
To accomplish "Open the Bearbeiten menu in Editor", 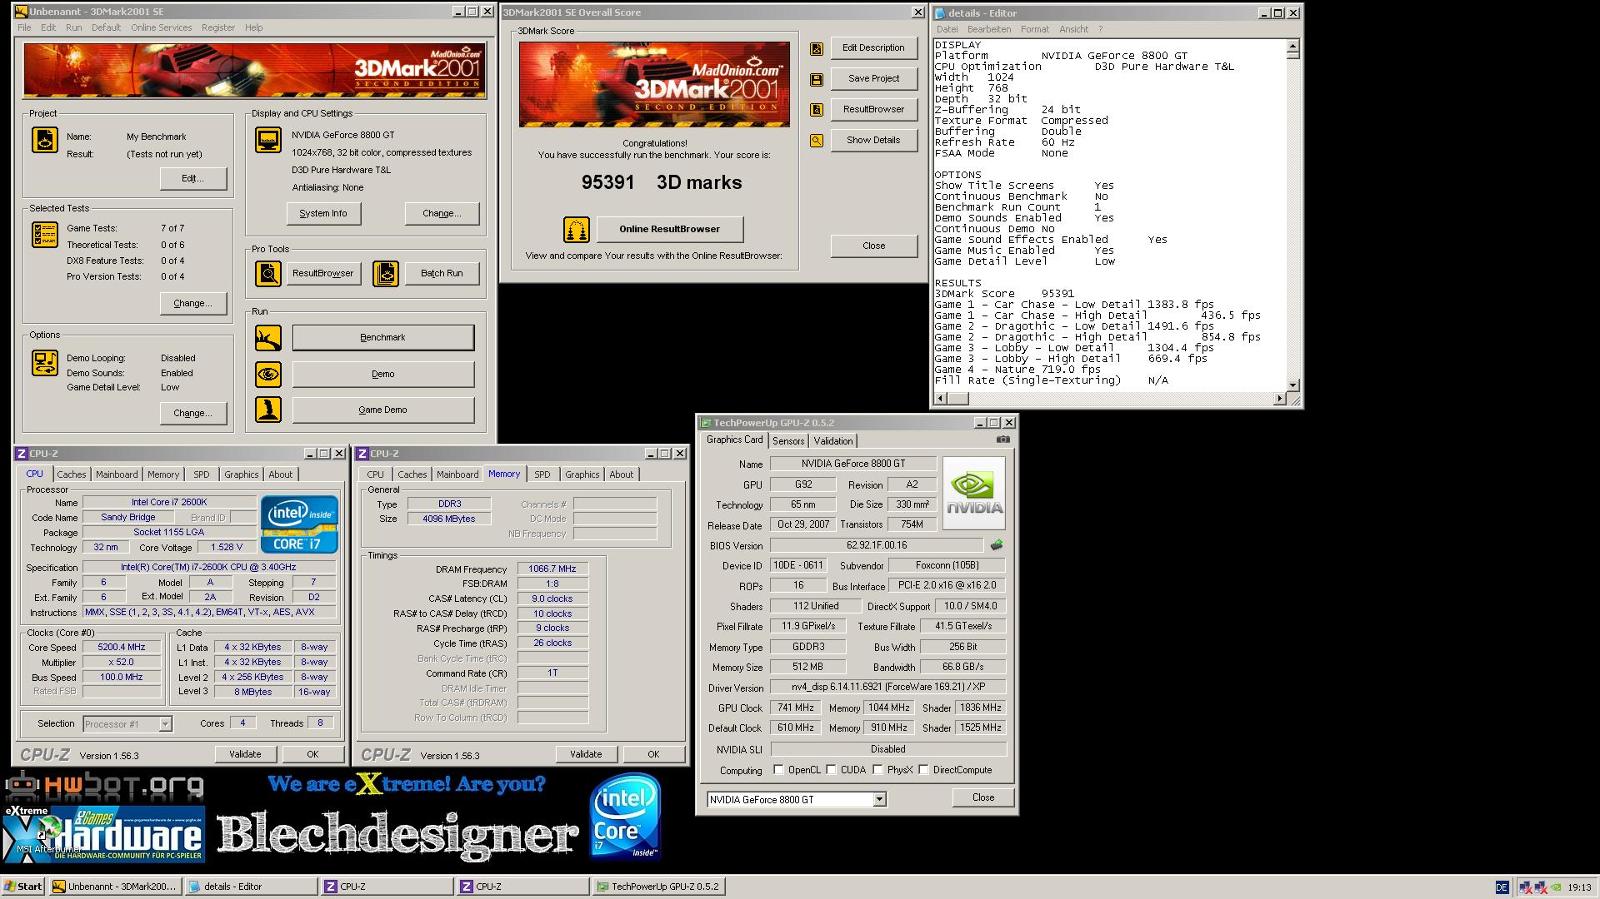I will coord(989,29).
